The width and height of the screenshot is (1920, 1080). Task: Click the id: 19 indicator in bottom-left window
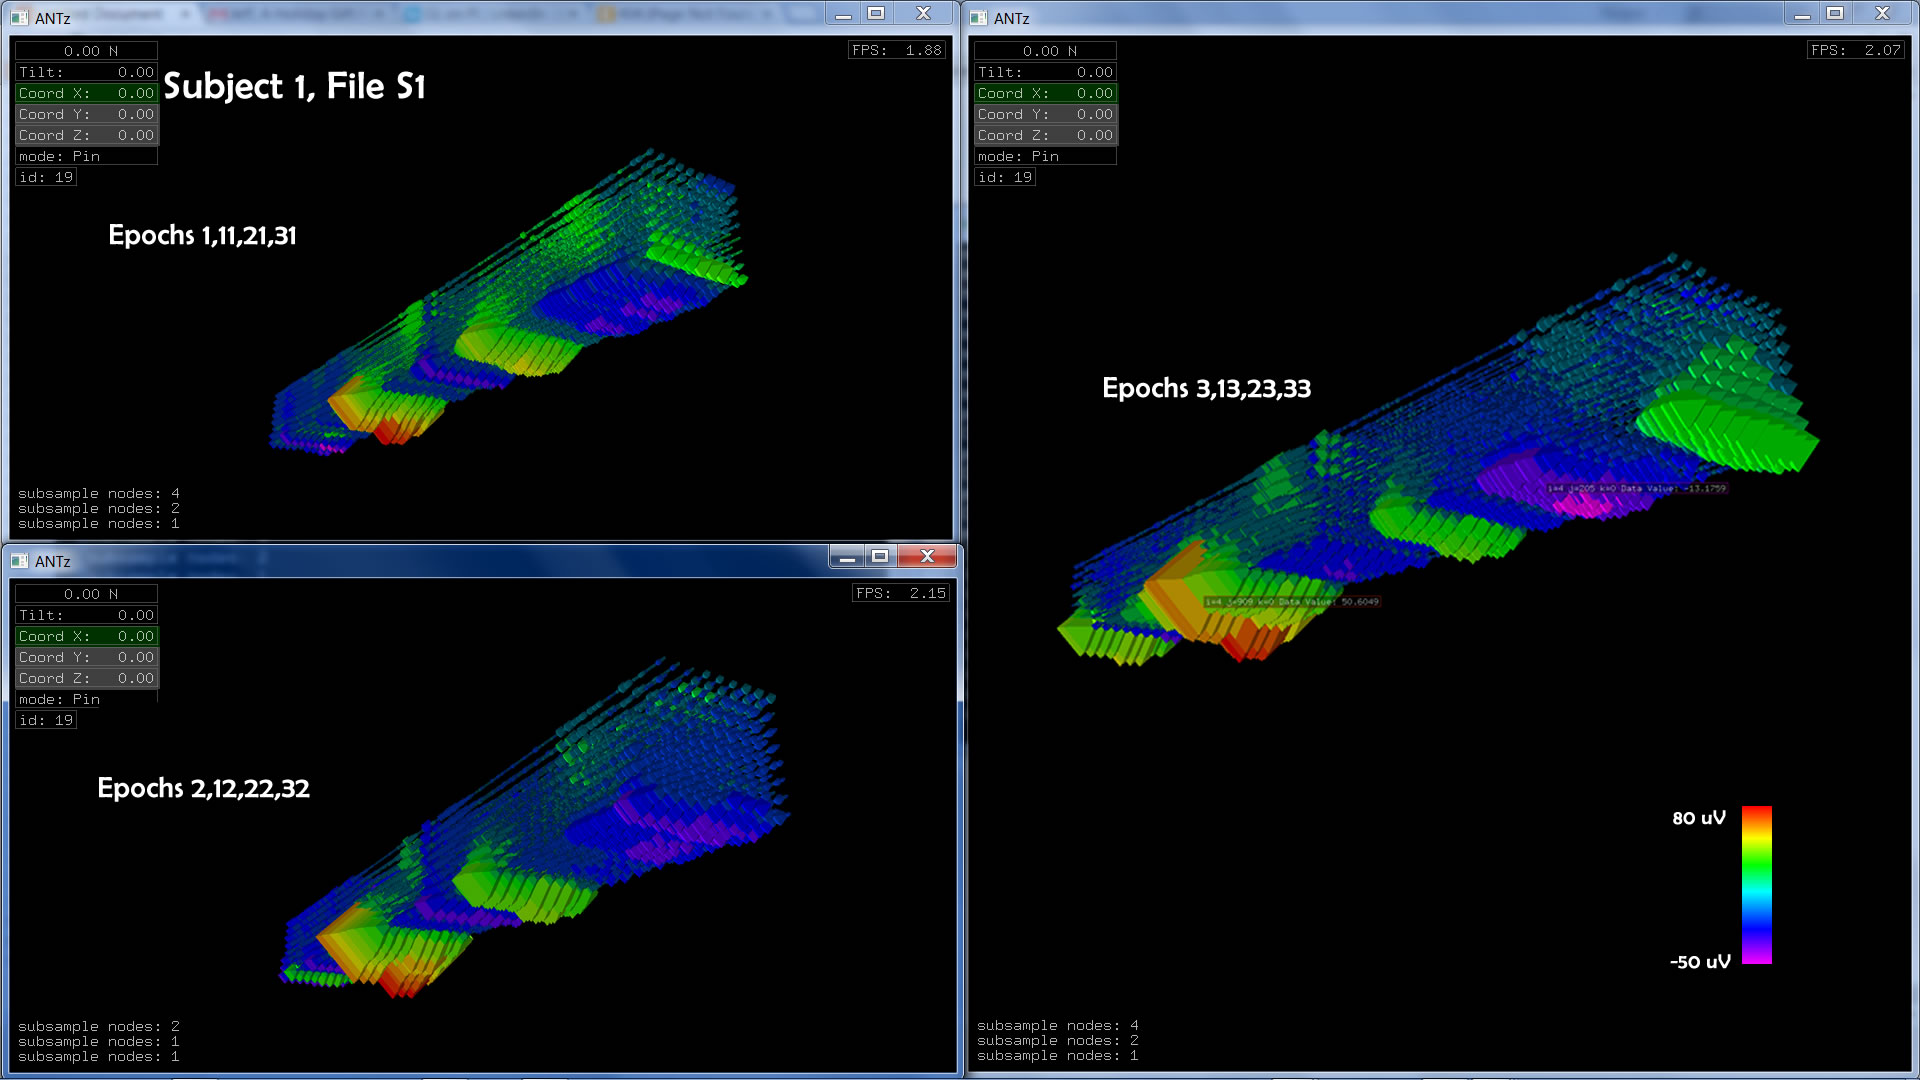pyautogui.click(x=46, y=720)
